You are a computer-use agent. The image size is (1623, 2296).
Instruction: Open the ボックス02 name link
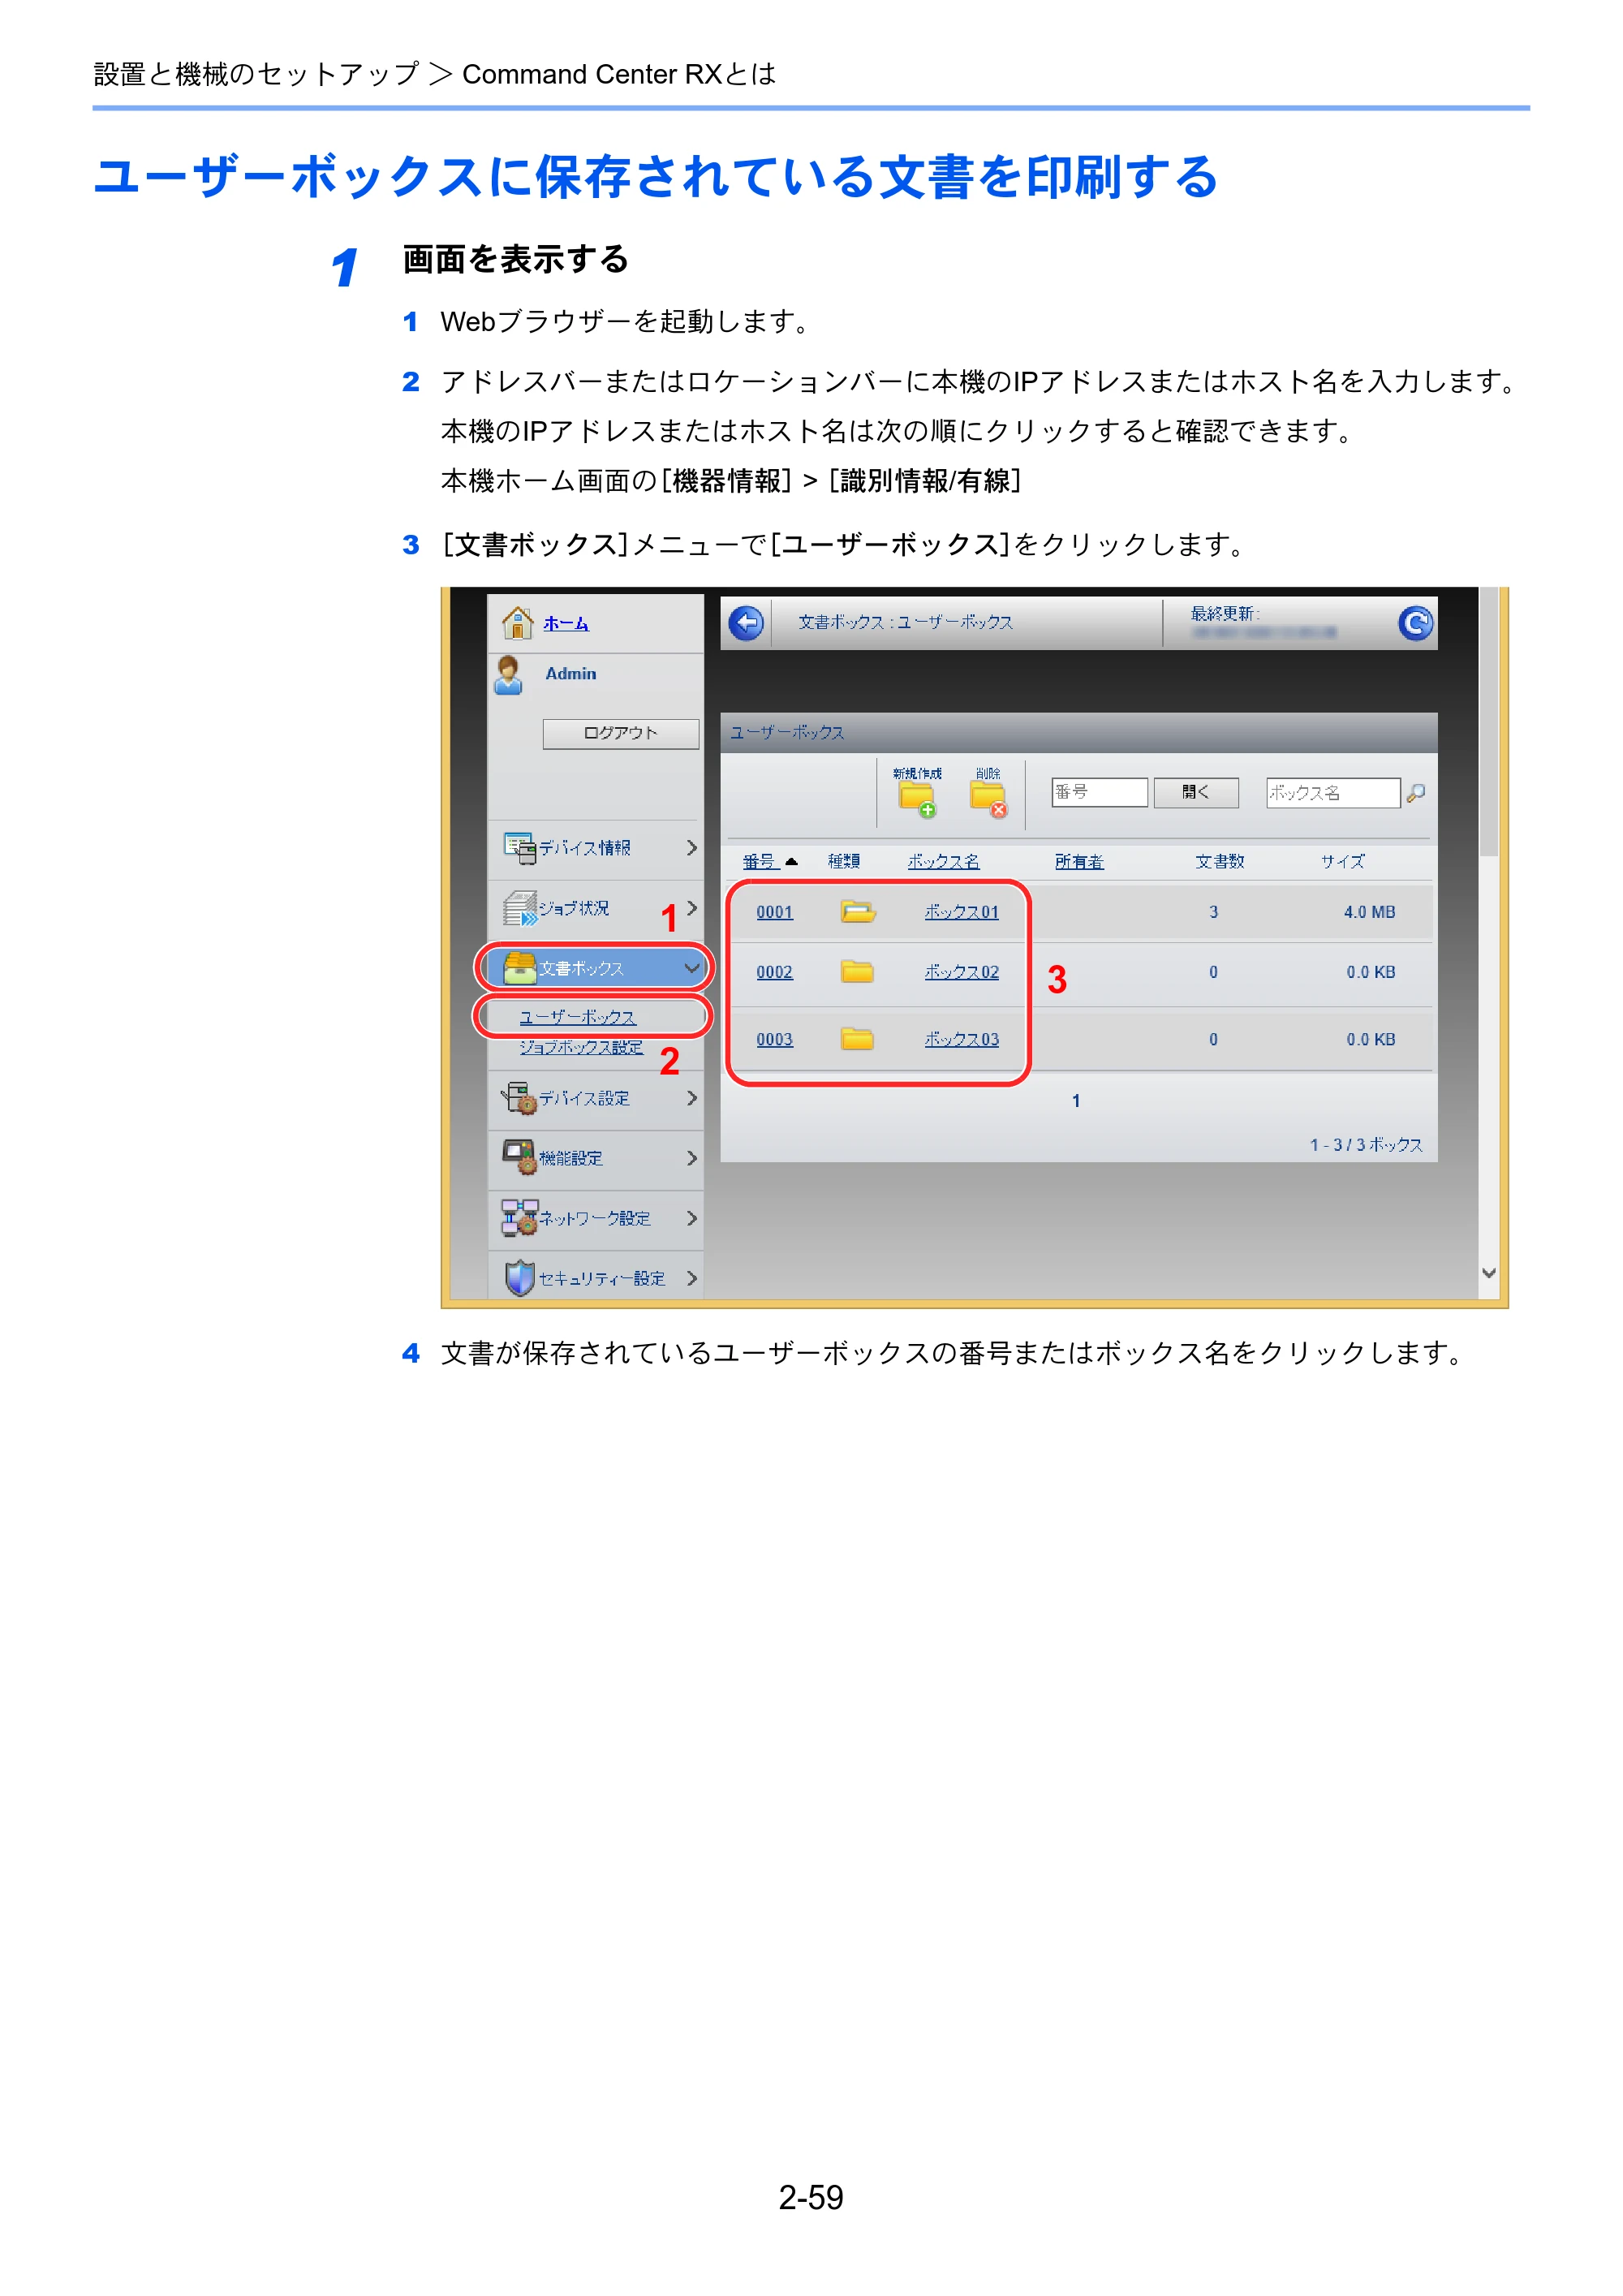pos(961,971)
